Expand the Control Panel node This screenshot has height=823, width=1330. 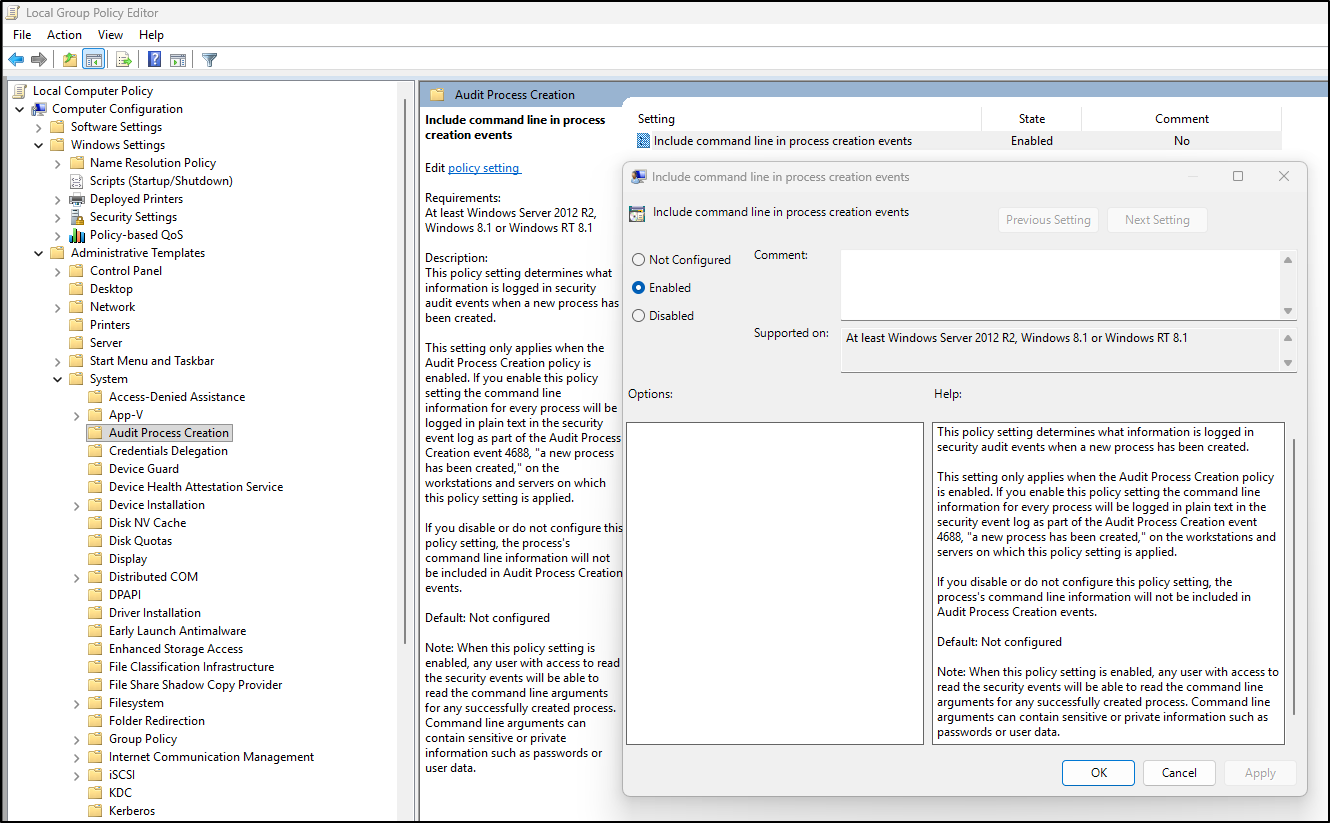pos(57,271)
